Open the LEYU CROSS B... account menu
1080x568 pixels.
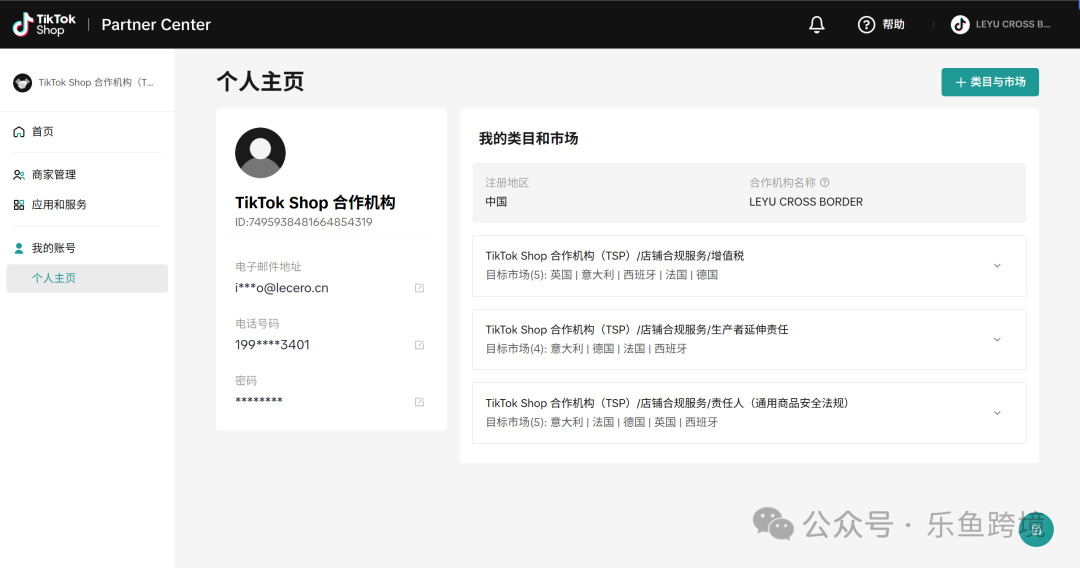coord(1000,24)
